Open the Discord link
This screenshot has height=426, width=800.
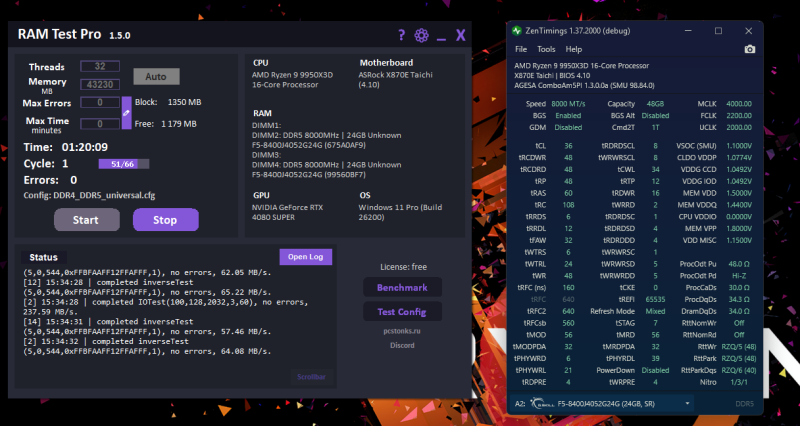point(402,345)
